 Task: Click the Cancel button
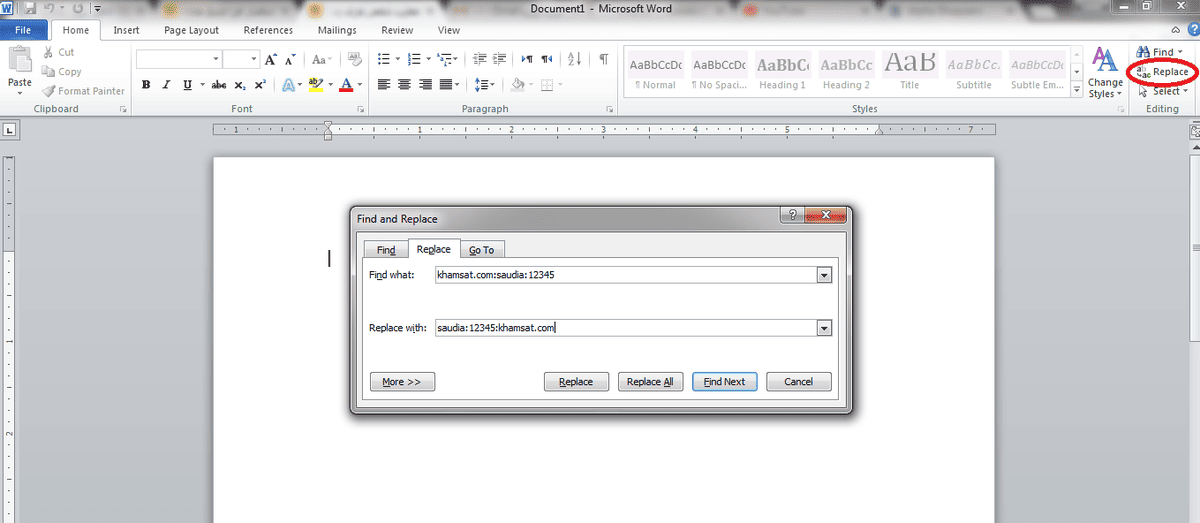point(799,382)
